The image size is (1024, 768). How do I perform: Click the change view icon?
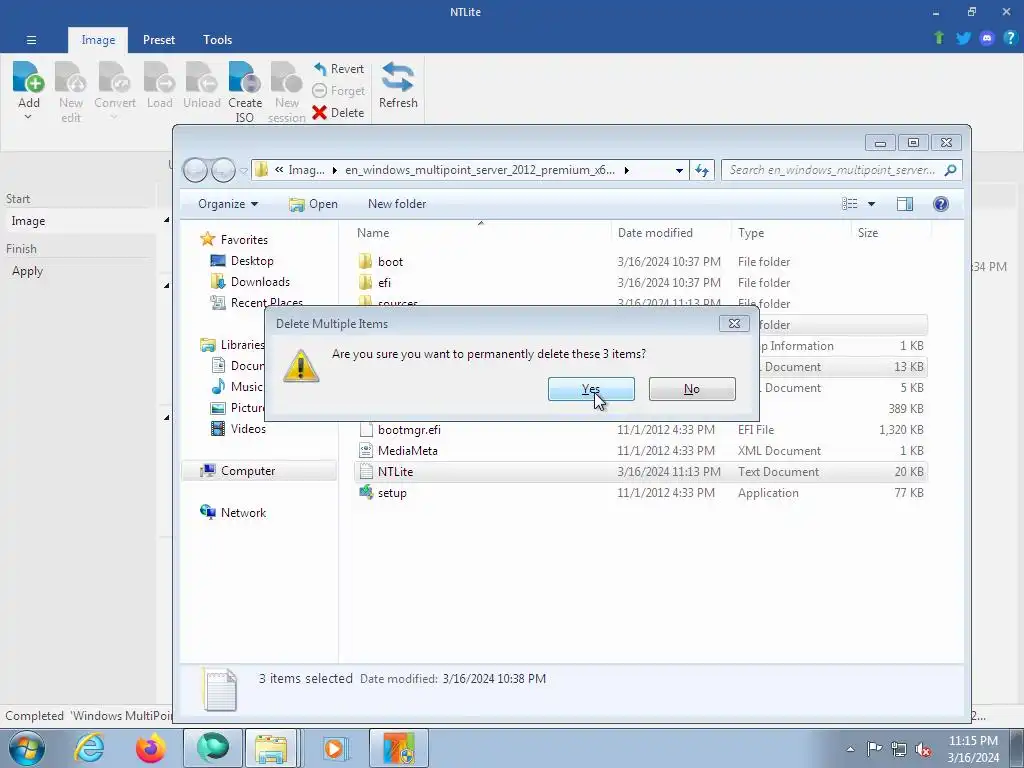[x=850, y=204]
